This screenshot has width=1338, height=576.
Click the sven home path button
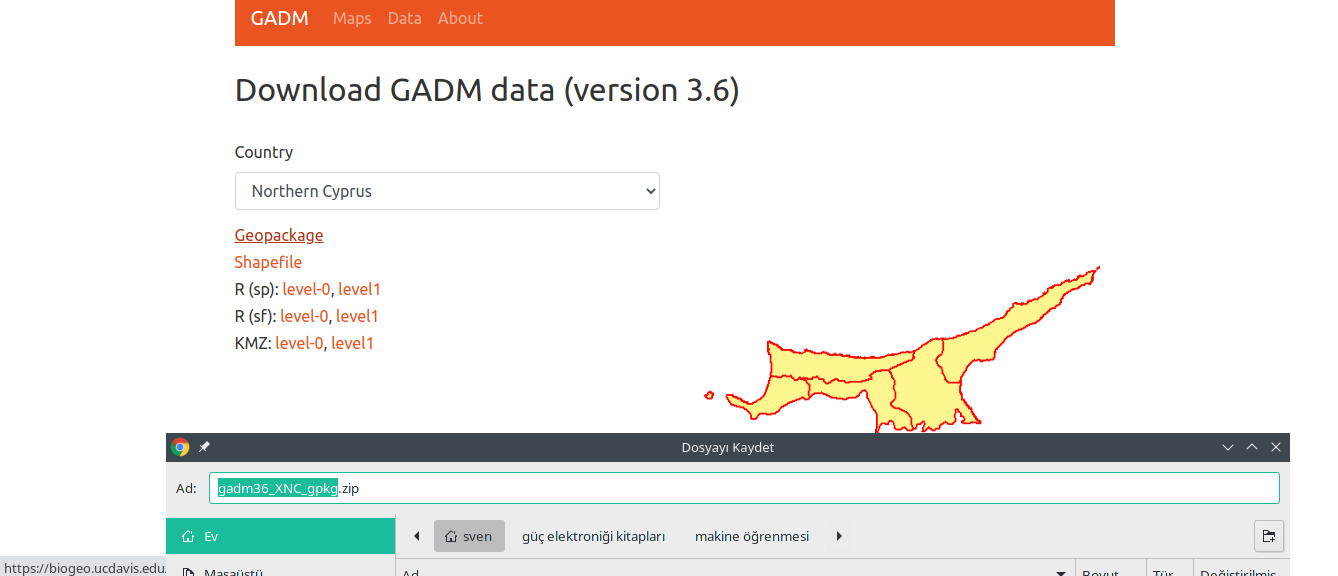[x=469, y=536]
